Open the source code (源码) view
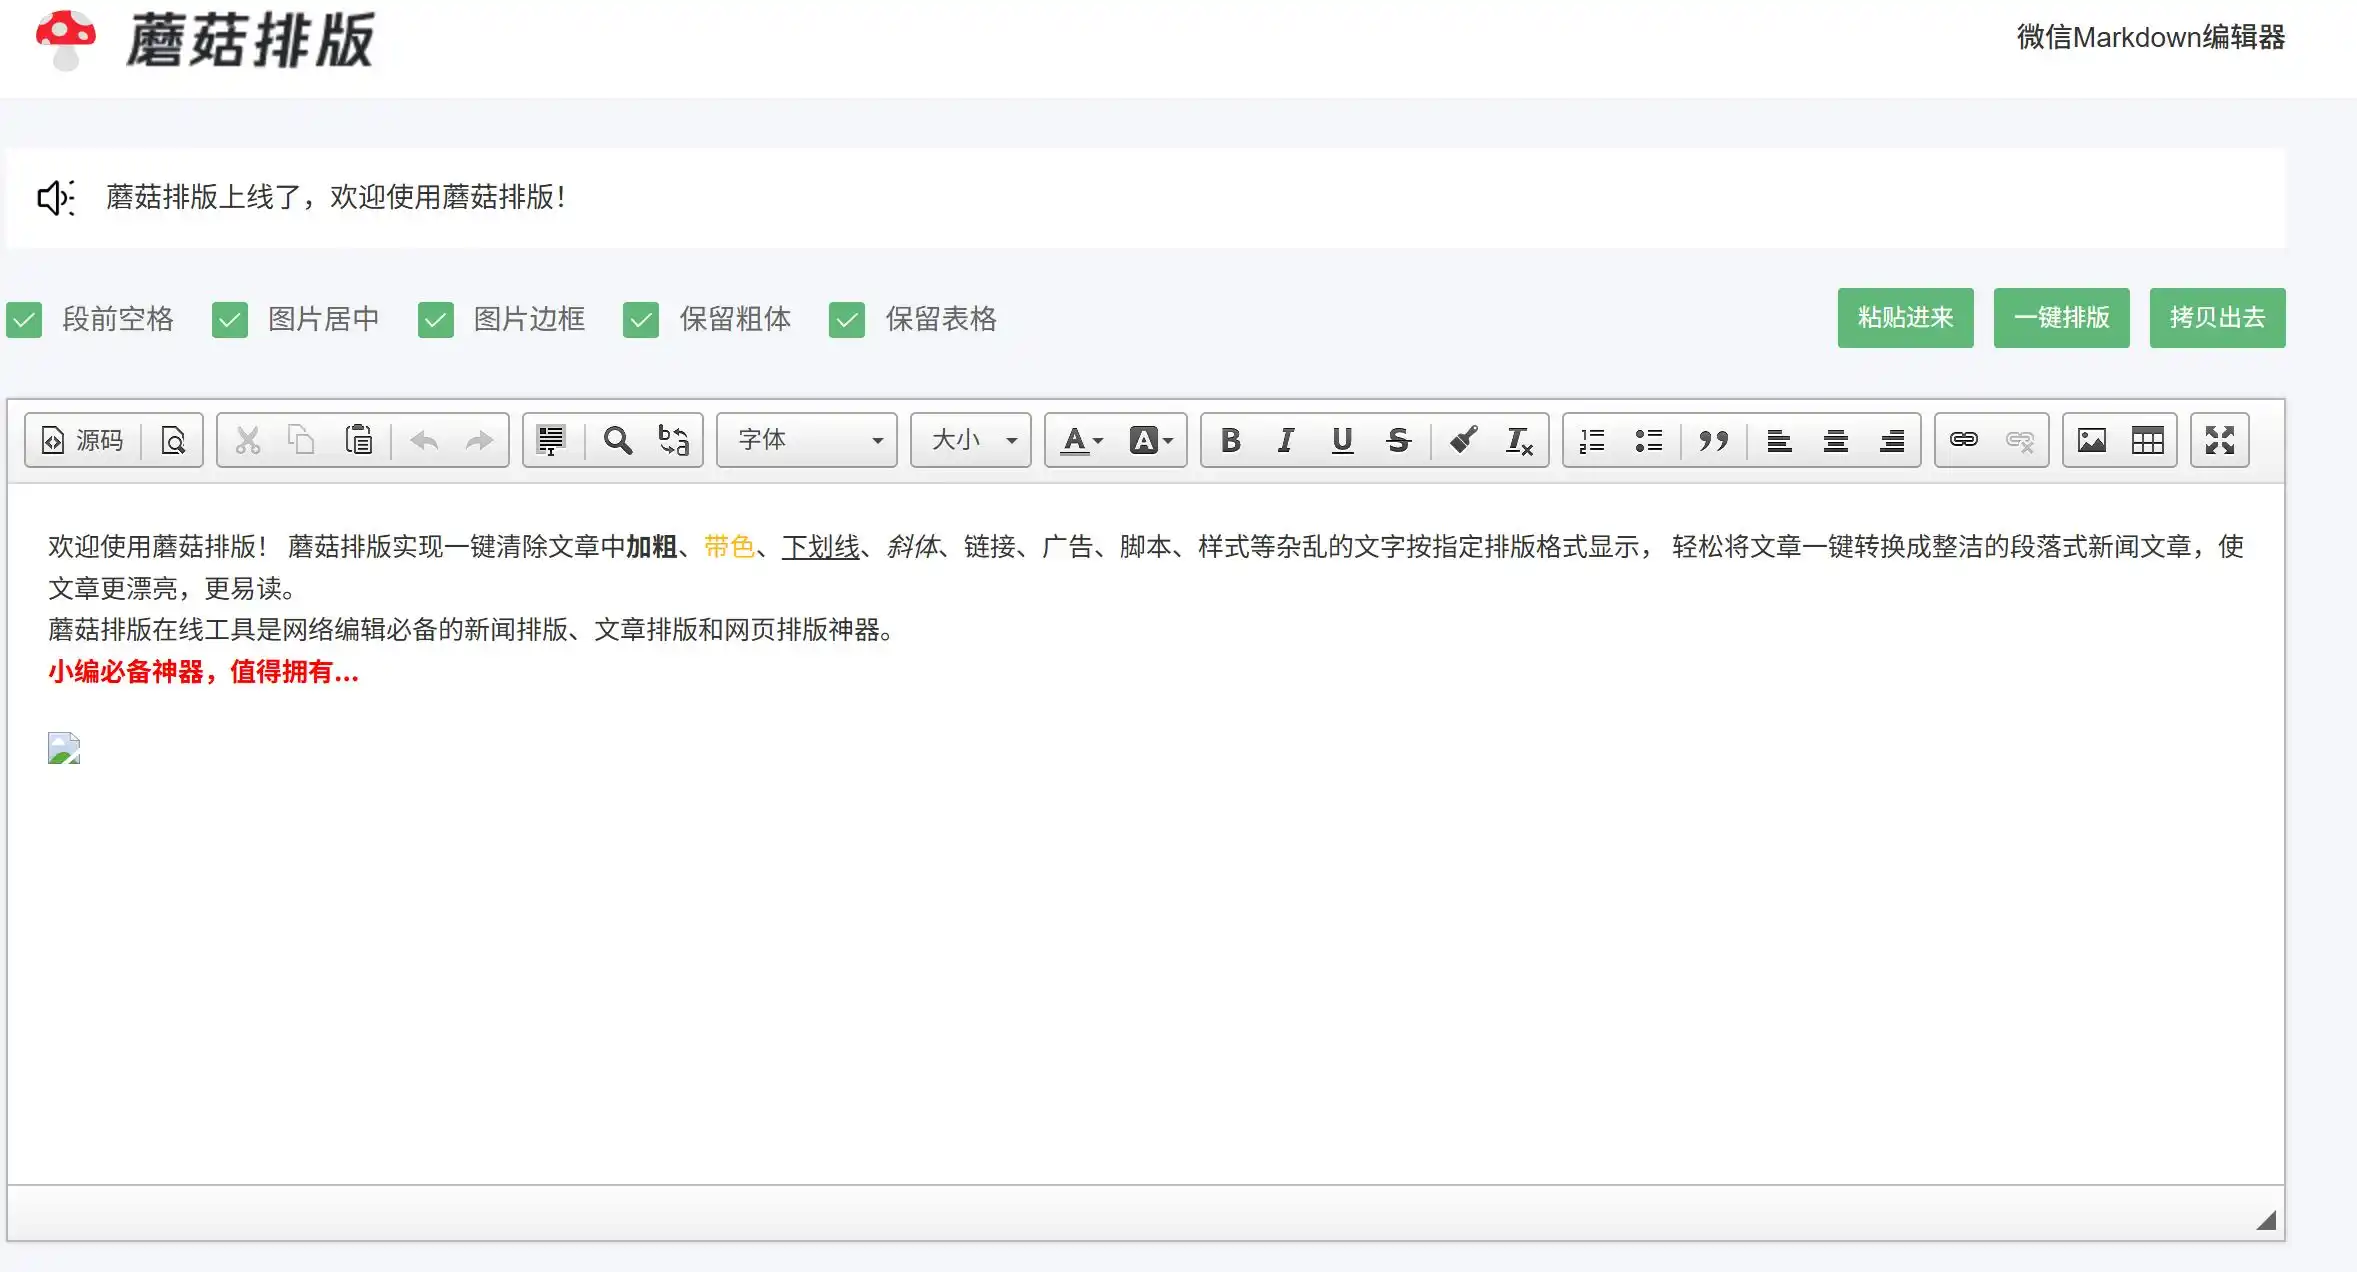This screenshot has width=2357, height=1272. (83, 440)
